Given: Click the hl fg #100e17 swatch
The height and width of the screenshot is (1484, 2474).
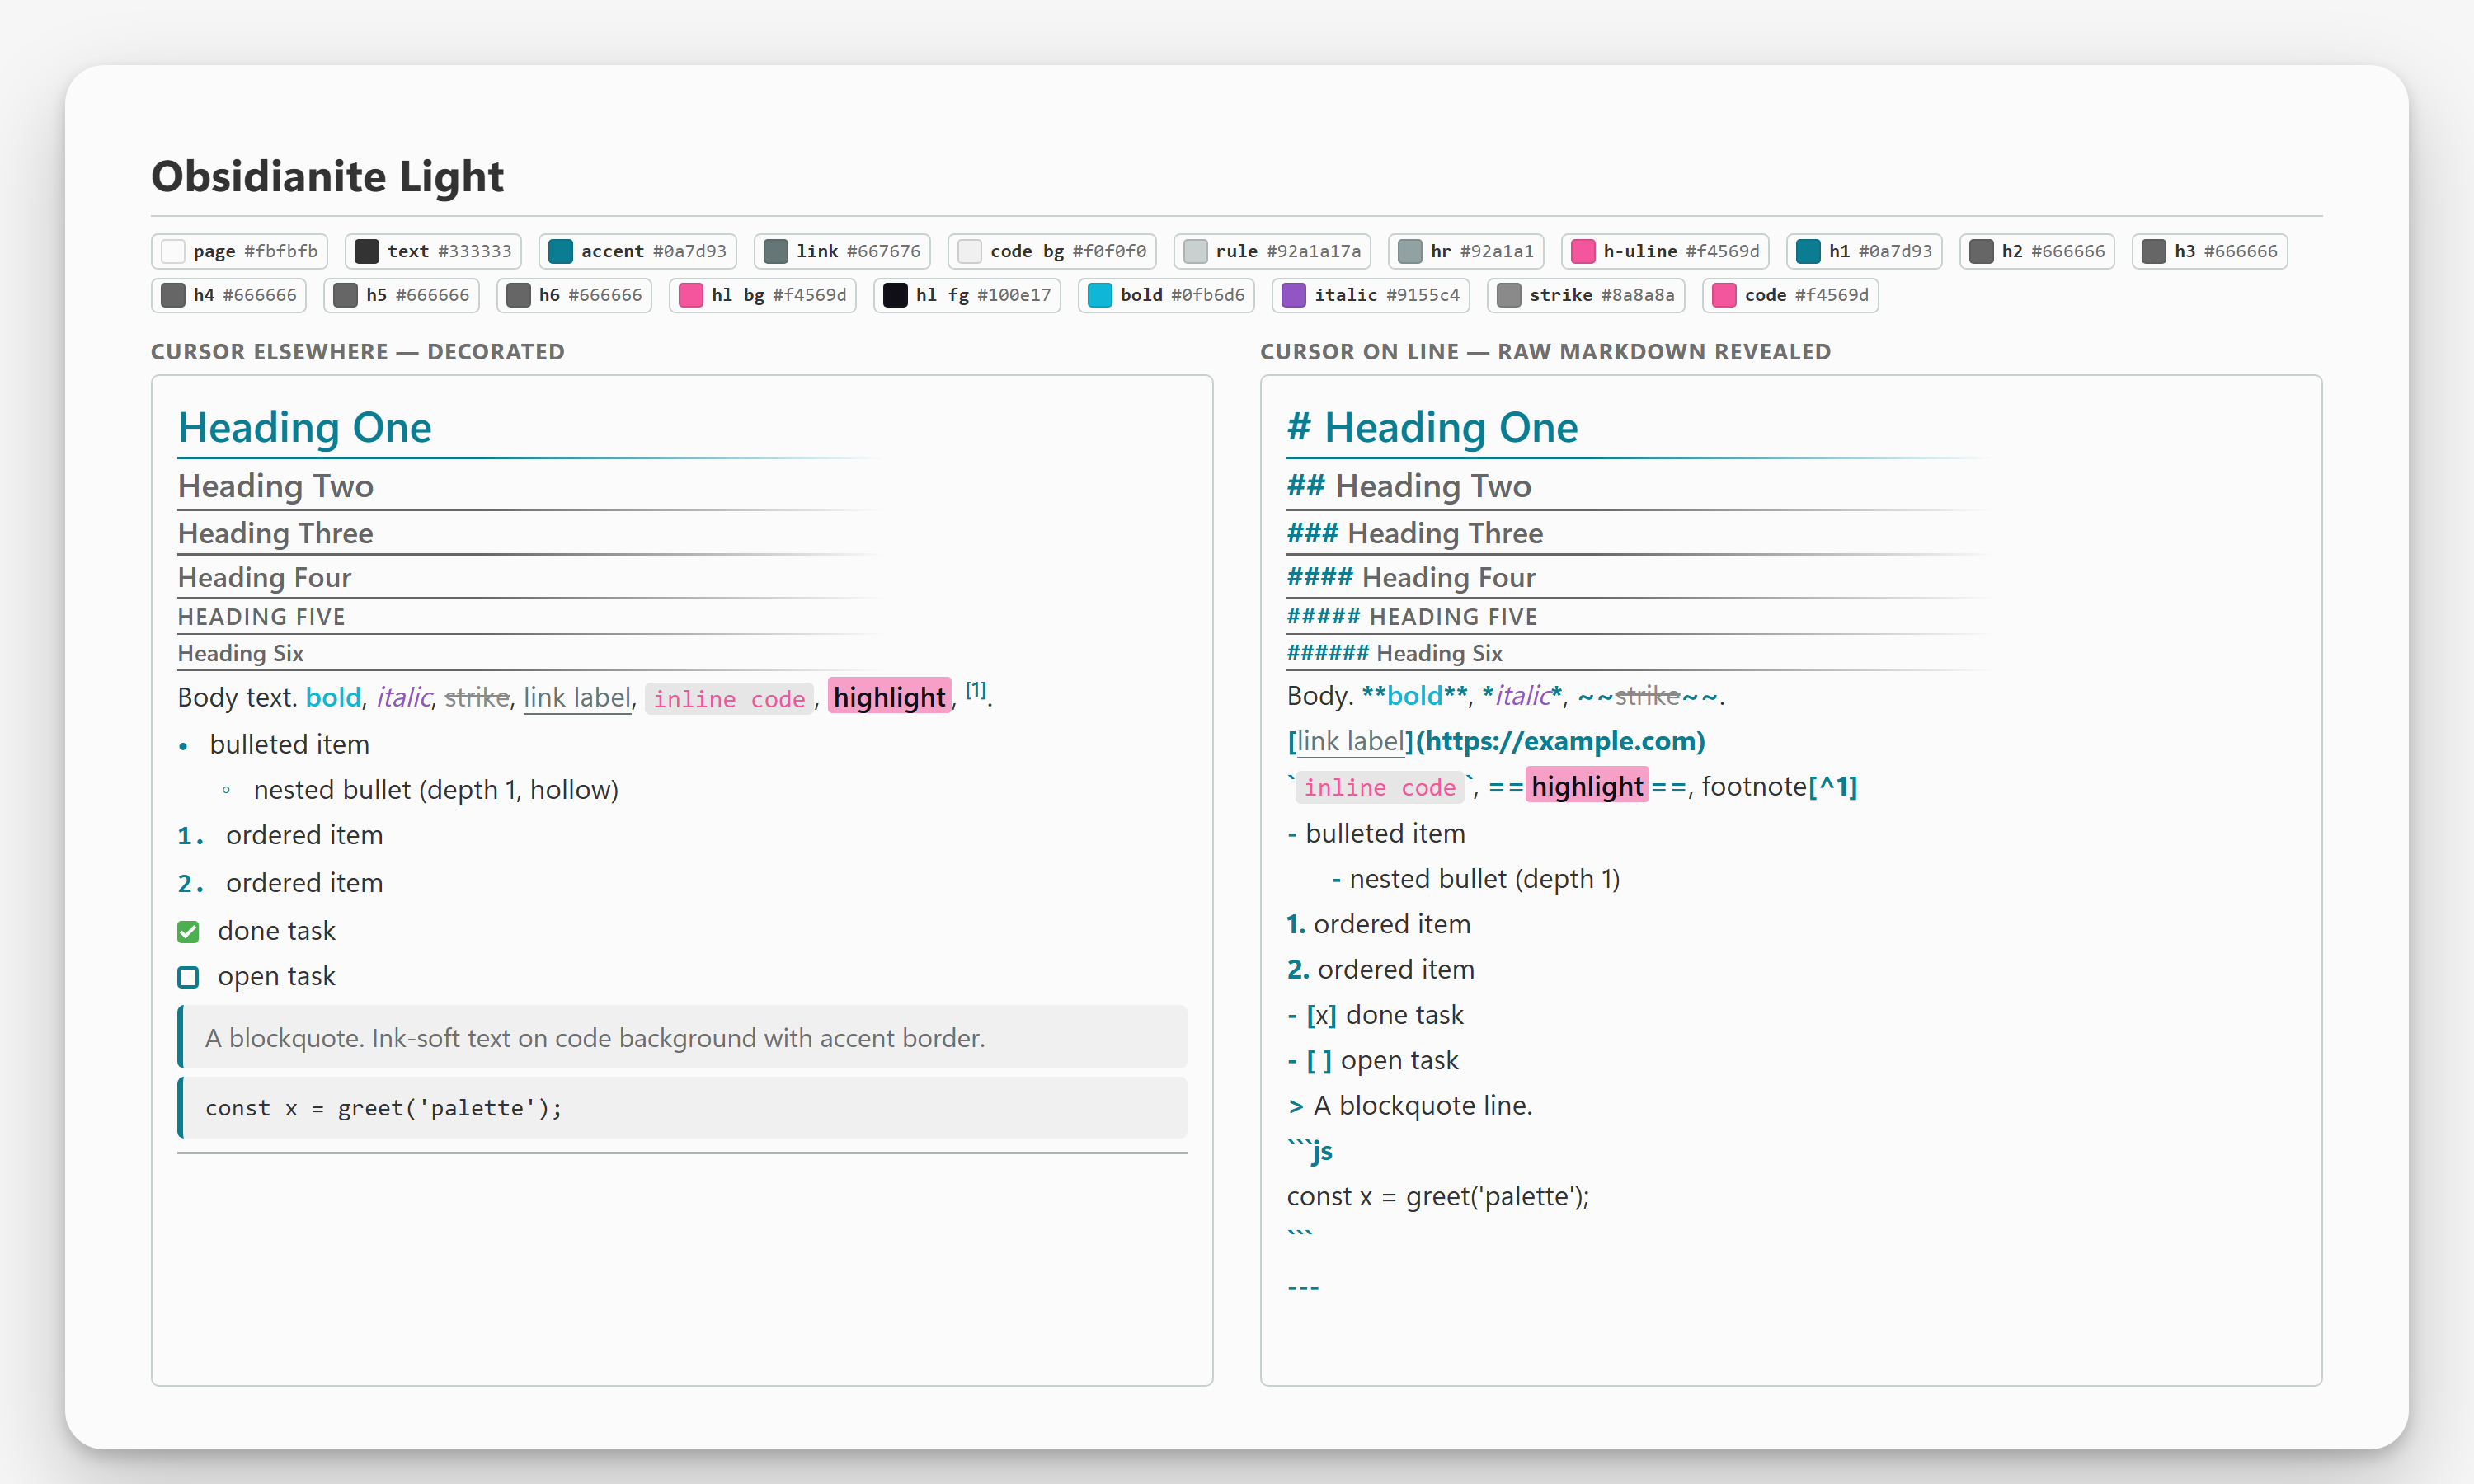Looking at the screenshot, I should [x=967, y=295].
